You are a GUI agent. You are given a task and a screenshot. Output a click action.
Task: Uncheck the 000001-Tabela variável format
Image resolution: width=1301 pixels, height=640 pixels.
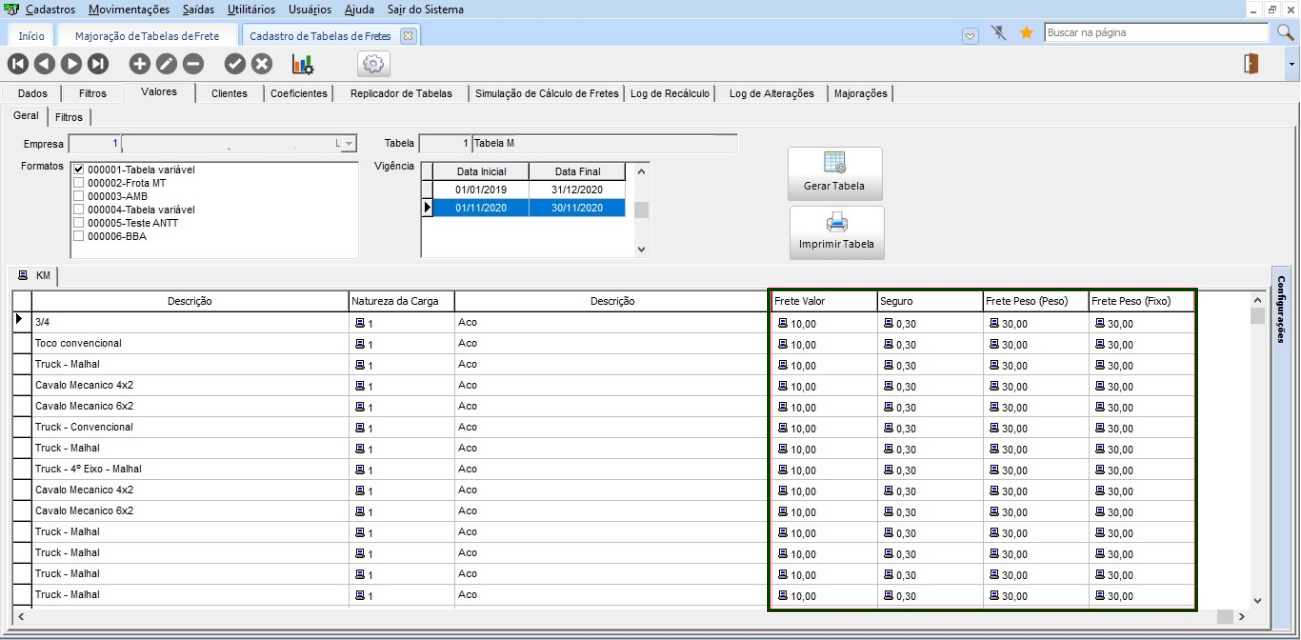79,170
